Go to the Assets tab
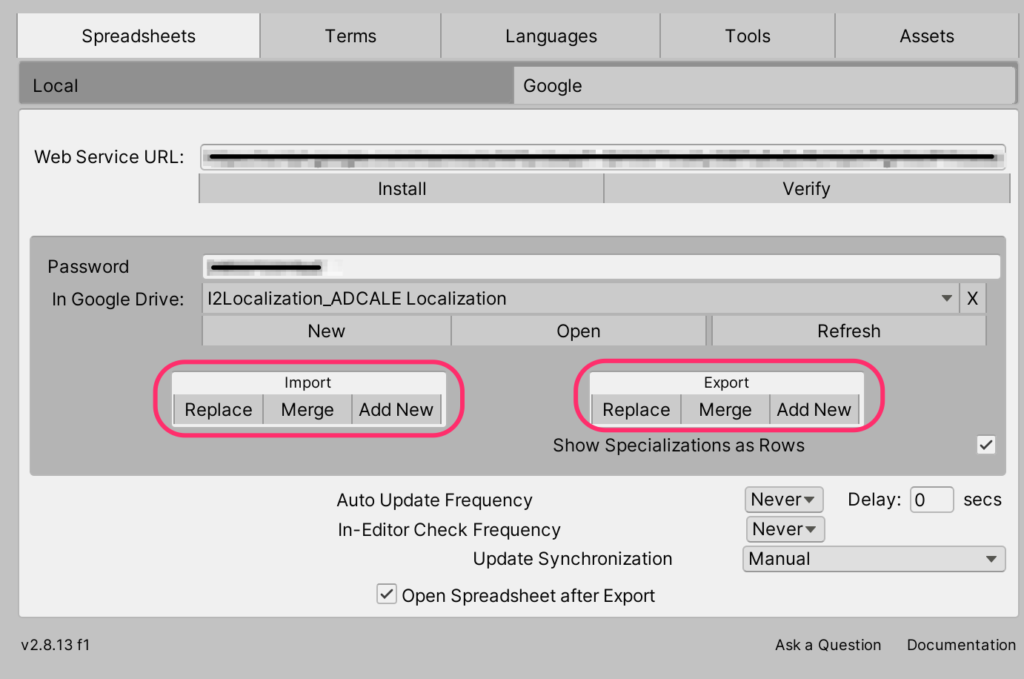 (x=926, y=36)
